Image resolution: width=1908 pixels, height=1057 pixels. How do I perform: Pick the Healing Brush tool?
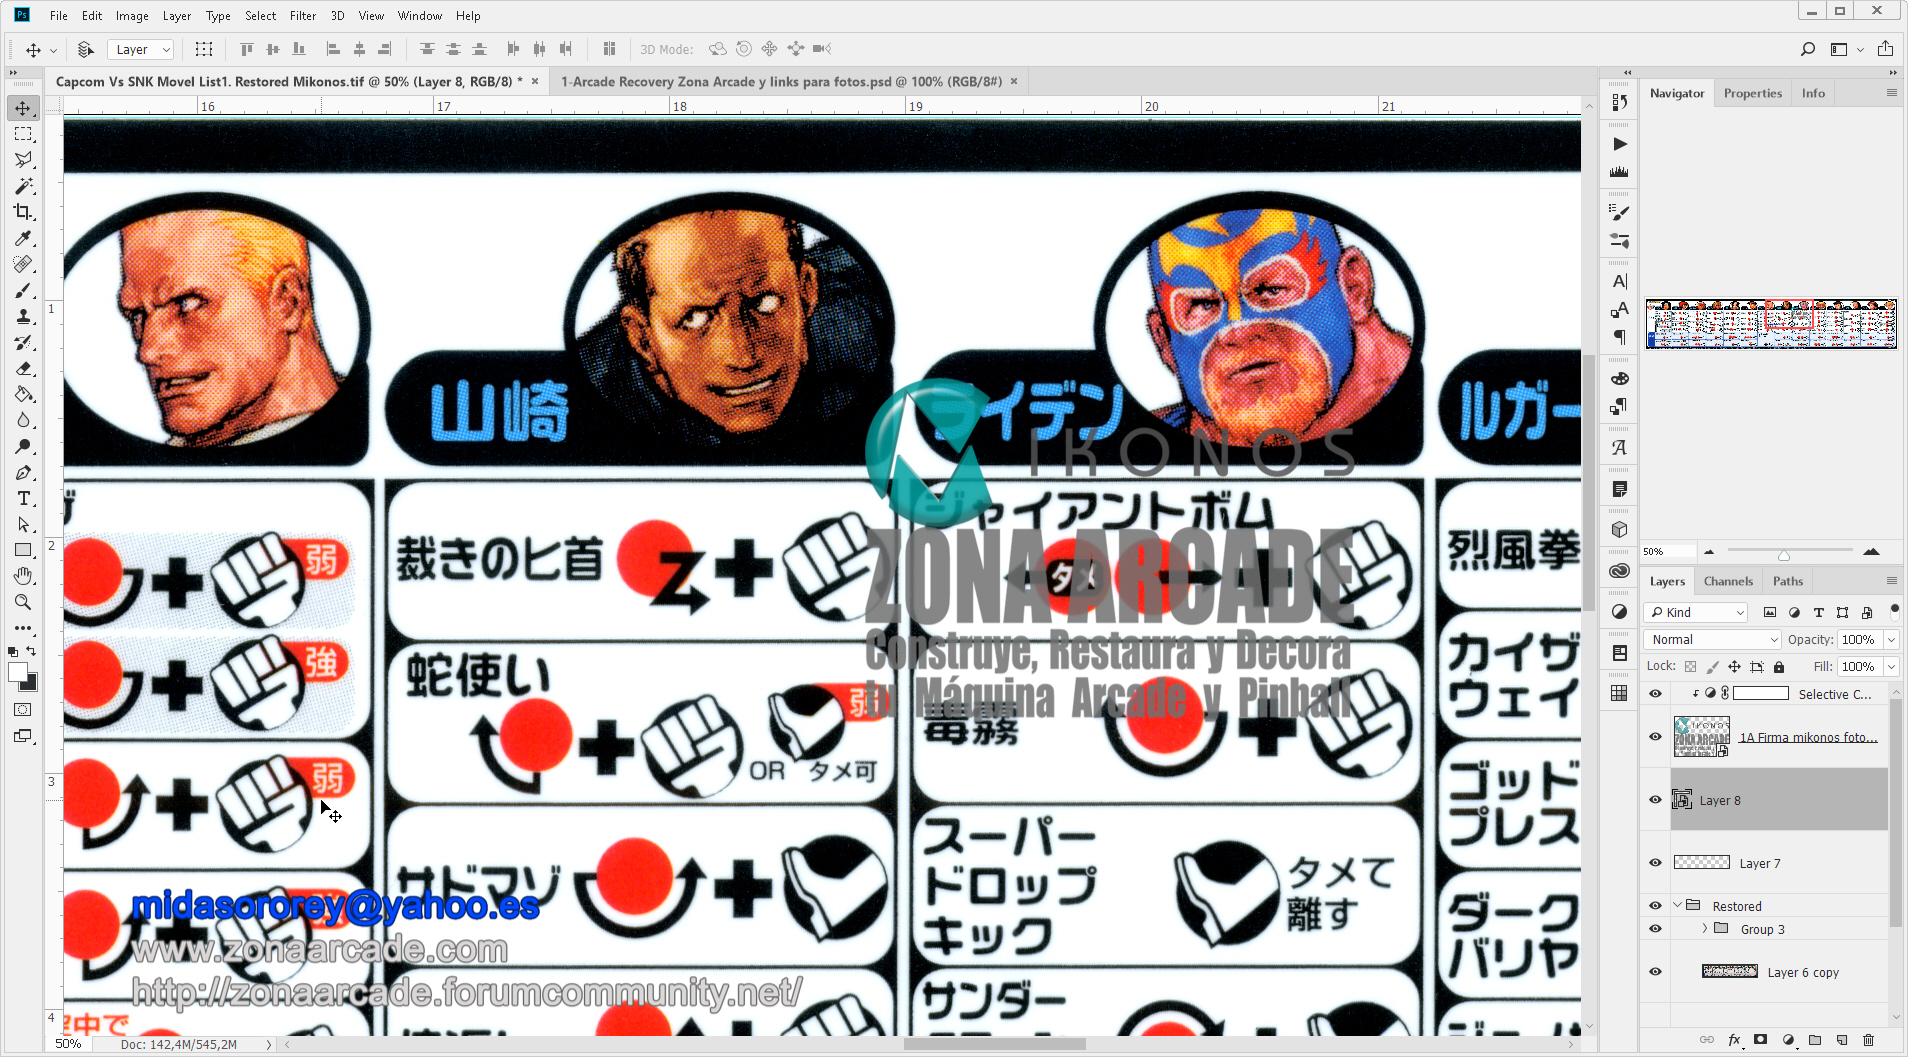[x=24, y=264]
